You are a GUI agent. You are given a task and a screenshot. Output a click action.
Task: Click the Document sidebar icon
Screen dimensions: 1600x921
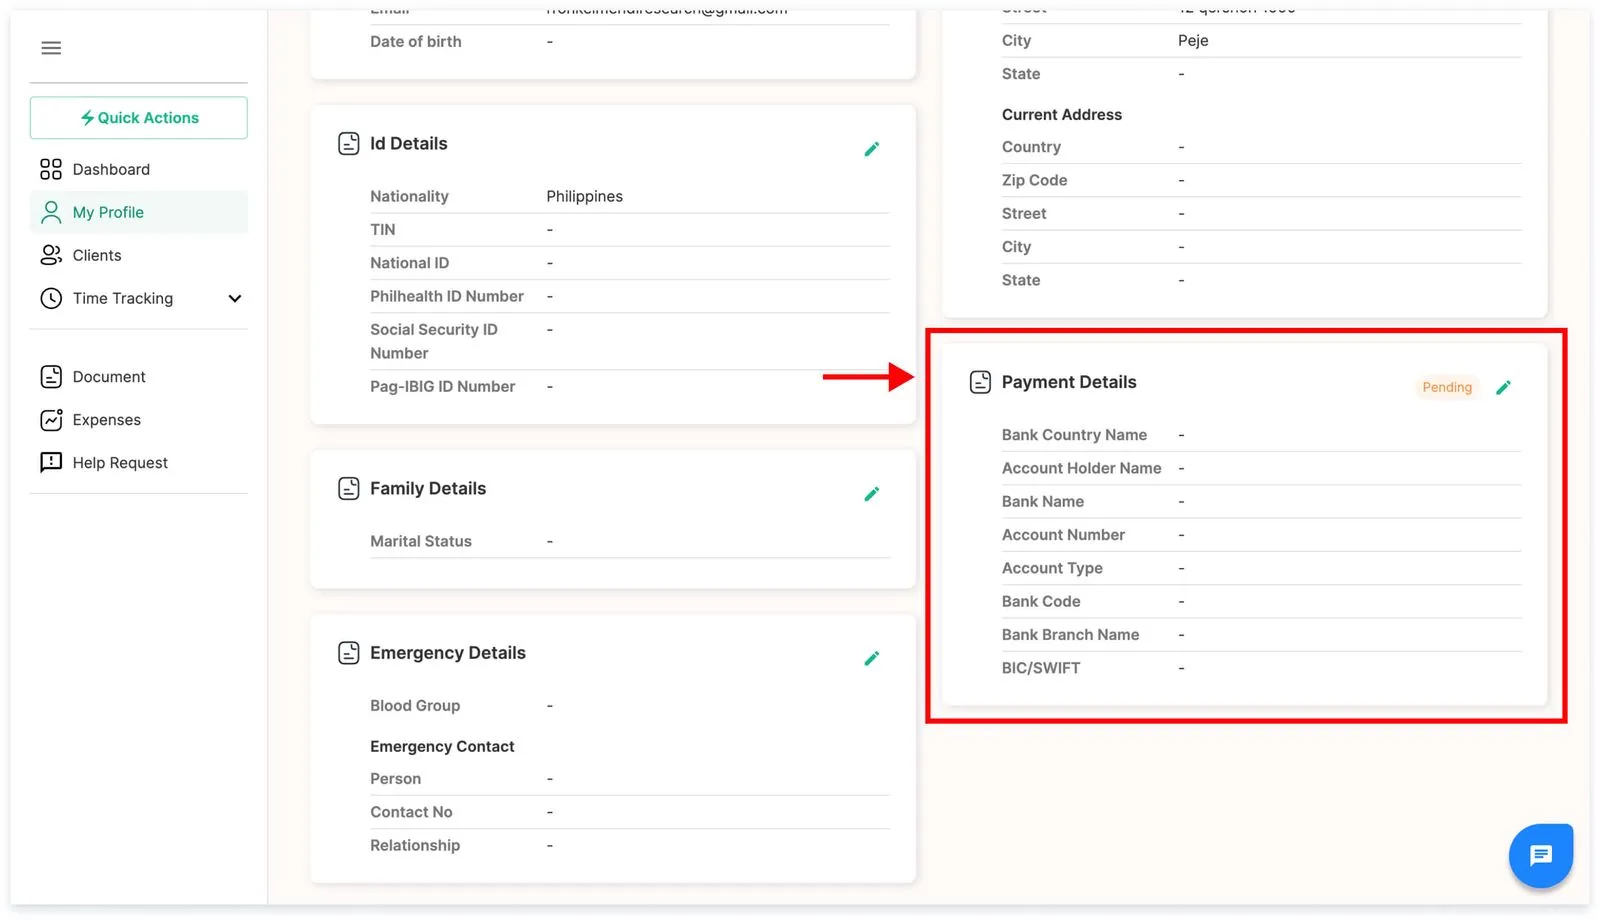51,376
